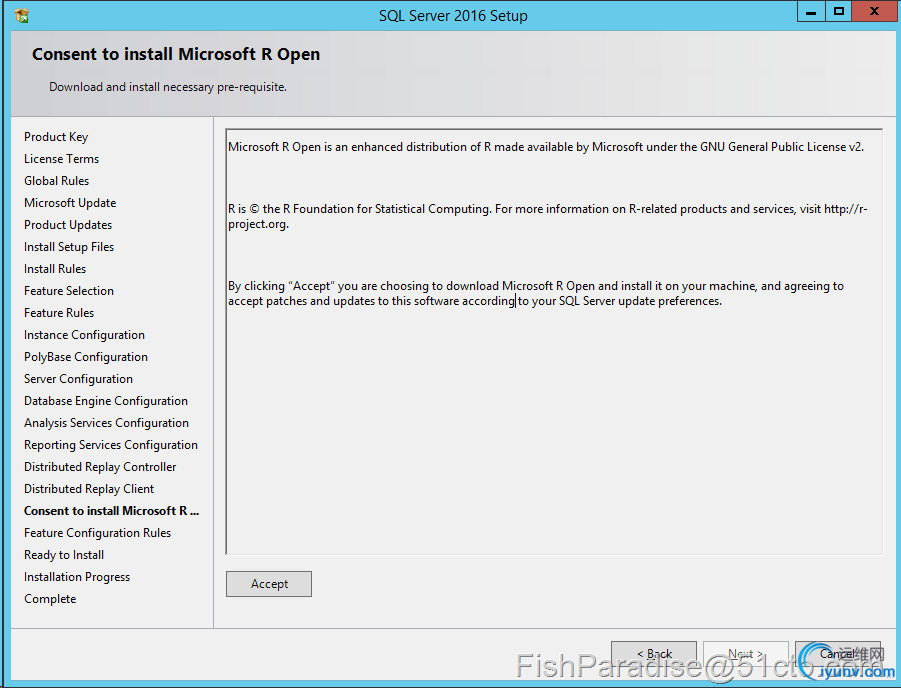The height and width of the screenshot is (688, 901).
Task: Select Instance Configuration step
Action: click(x=84, y=335)
